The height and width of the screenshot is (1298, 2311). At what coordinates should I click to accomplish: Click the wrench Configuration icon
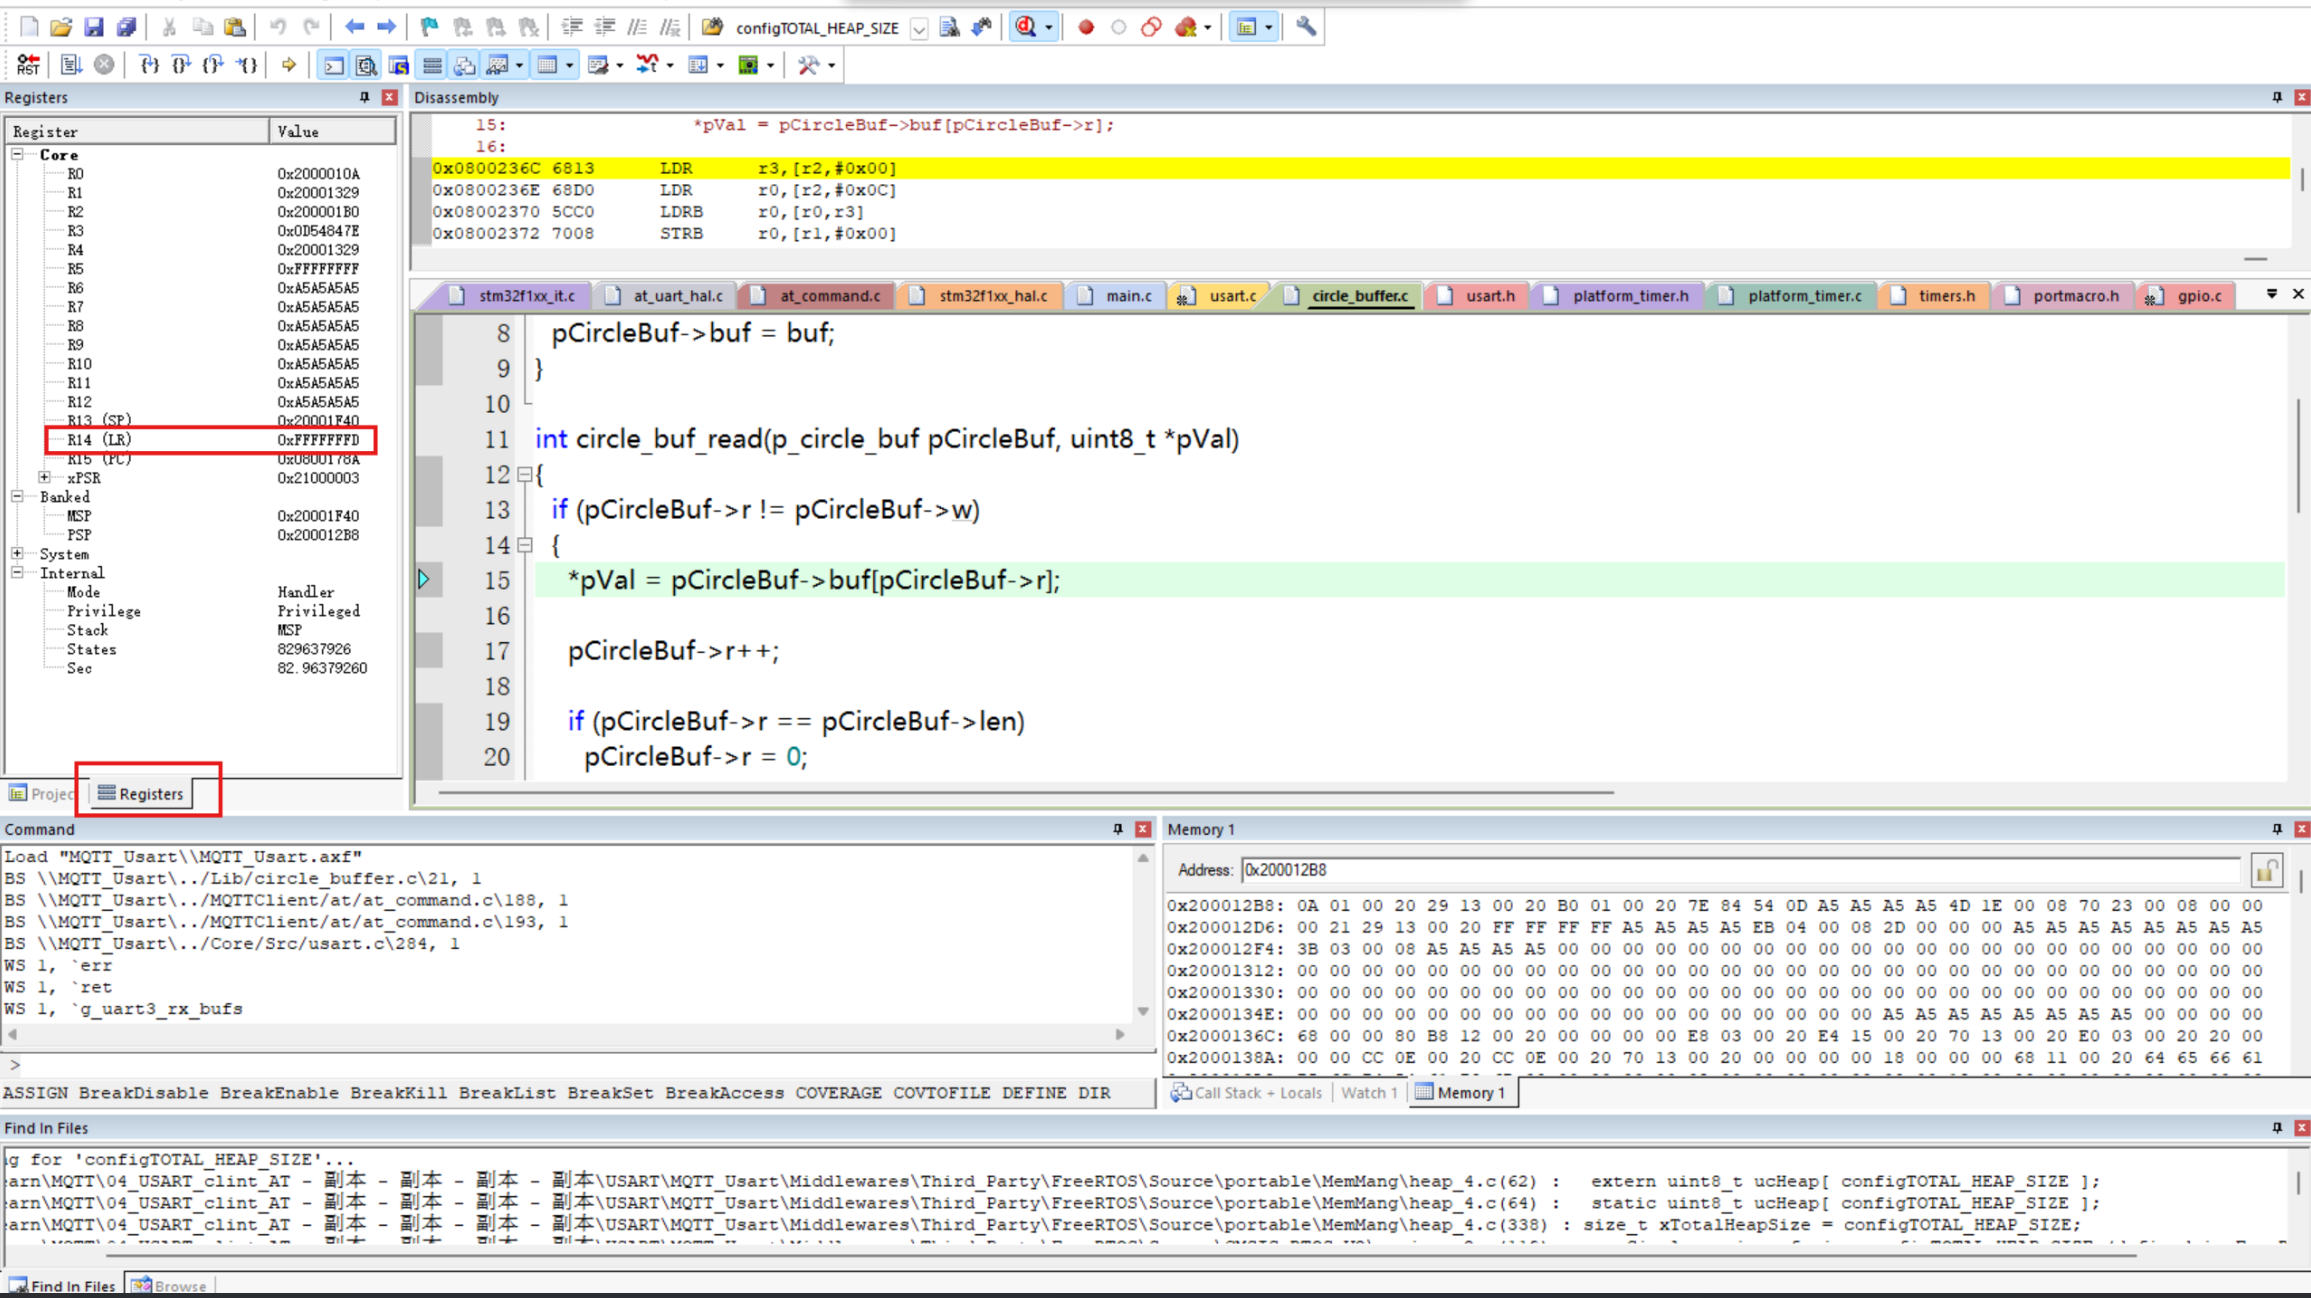click(1306, 27)
